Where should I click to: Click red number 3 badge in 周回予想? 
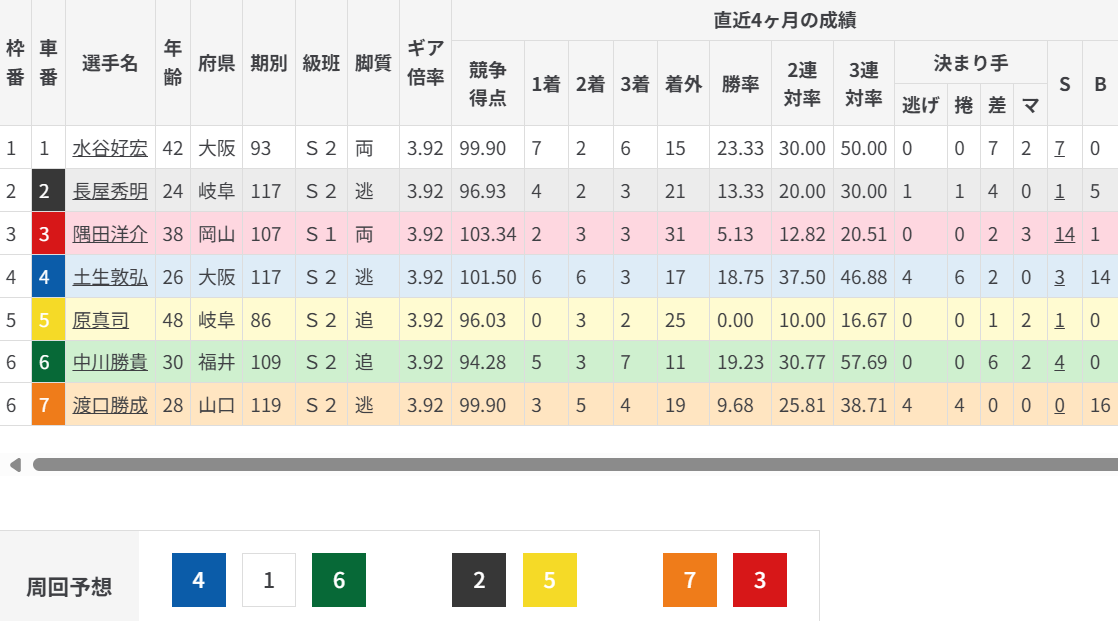click(759, 580)
